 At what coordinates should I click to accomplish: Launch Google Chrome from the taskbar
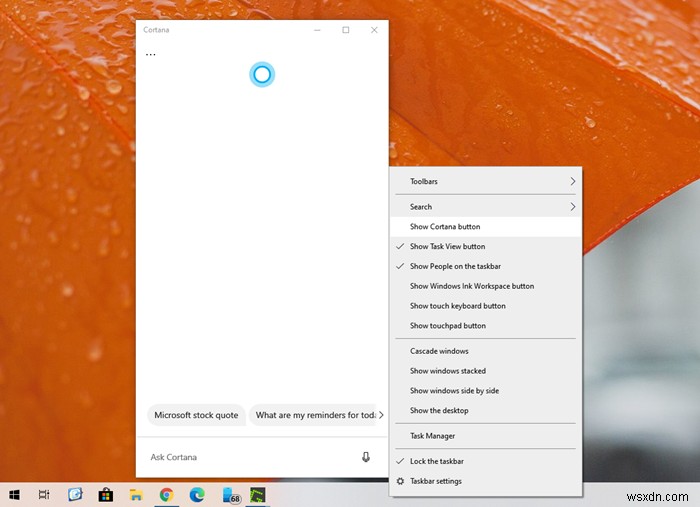[167, 495]
